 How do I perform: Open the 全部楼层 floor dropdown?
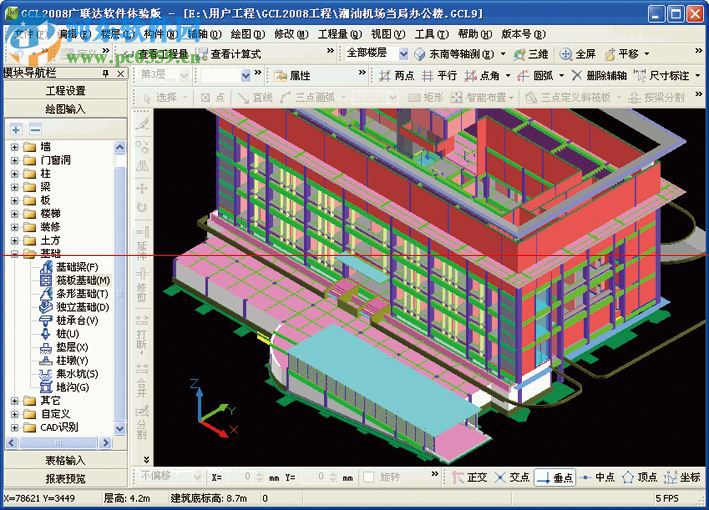(404, 54)
